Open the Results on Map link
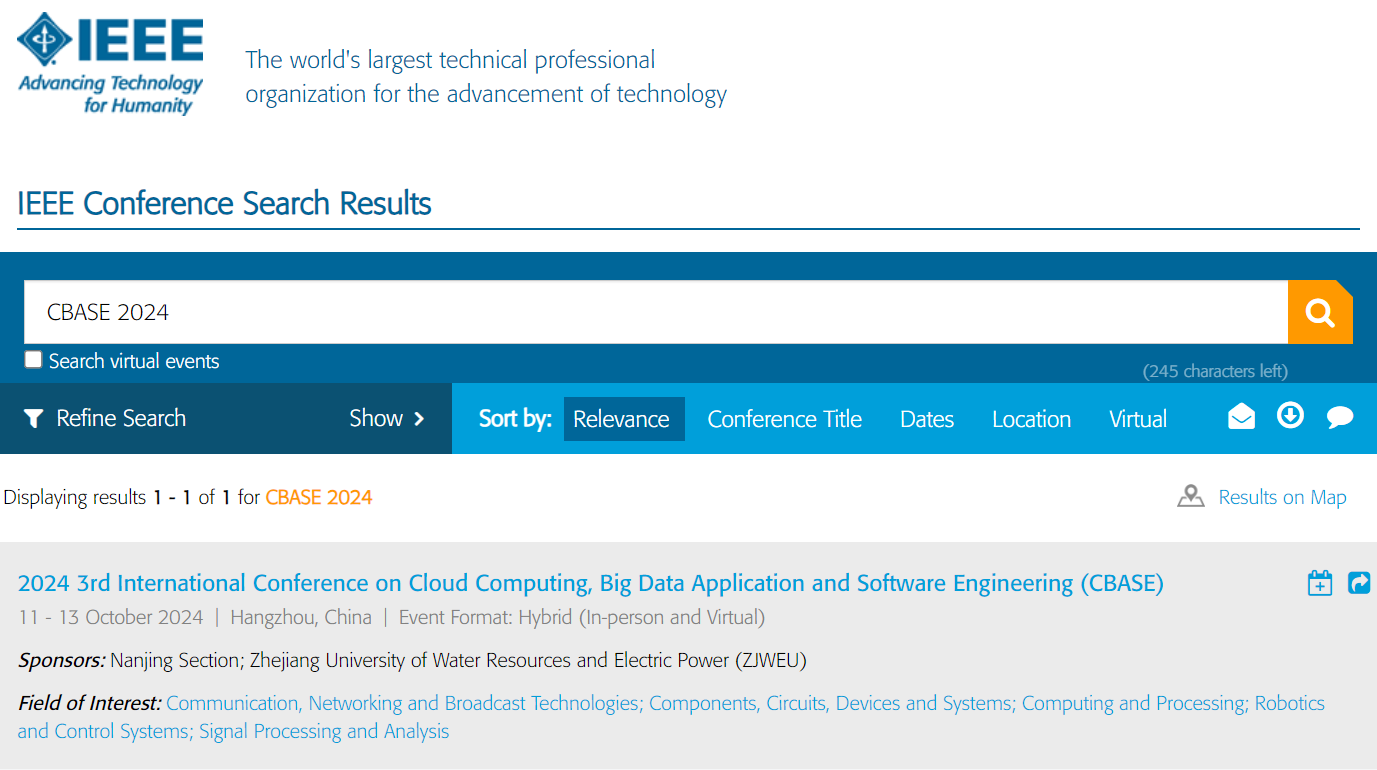1377x770 pixels. tap(1282, 497)
